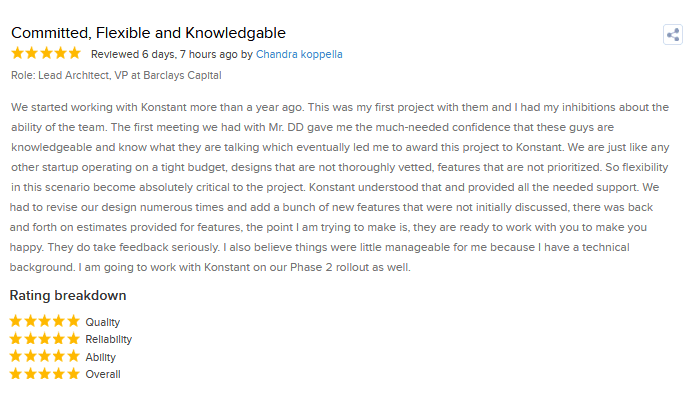Click the review's overall five-star rating
The width and height of the screenshot is (694, 399).
point(46,53)
